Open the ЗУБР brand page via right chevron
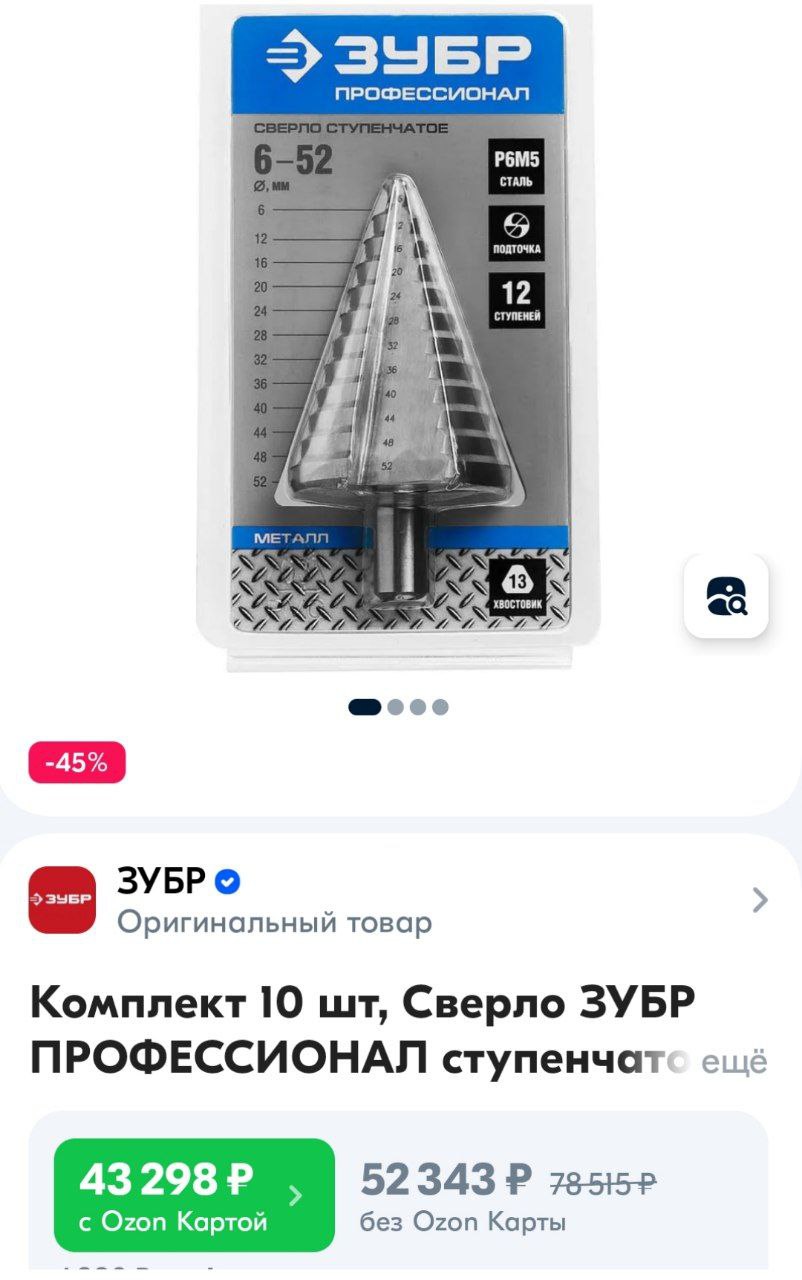This screenshot has height=1280, width=802. tap(760, 900)
